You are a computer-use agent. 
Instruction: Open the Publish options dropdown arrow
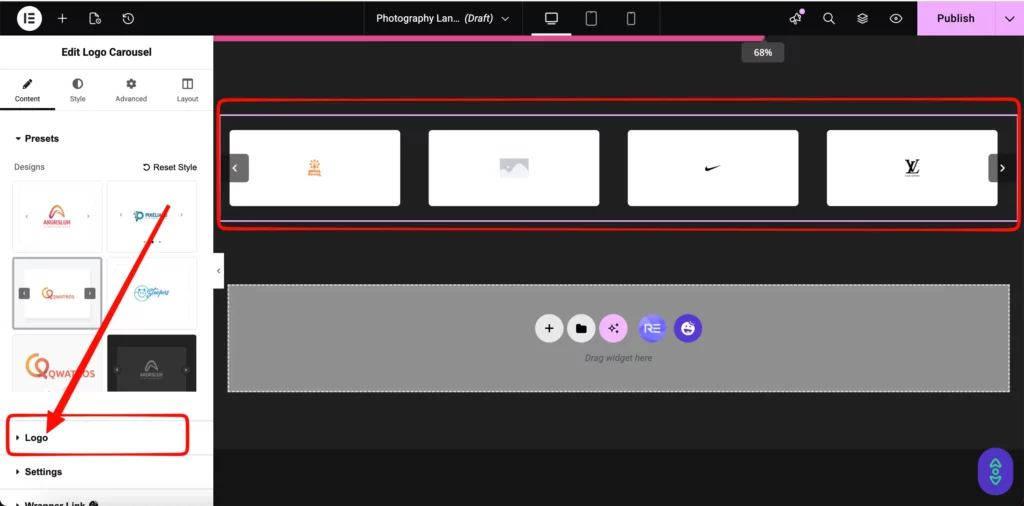tap(1009, 18)
